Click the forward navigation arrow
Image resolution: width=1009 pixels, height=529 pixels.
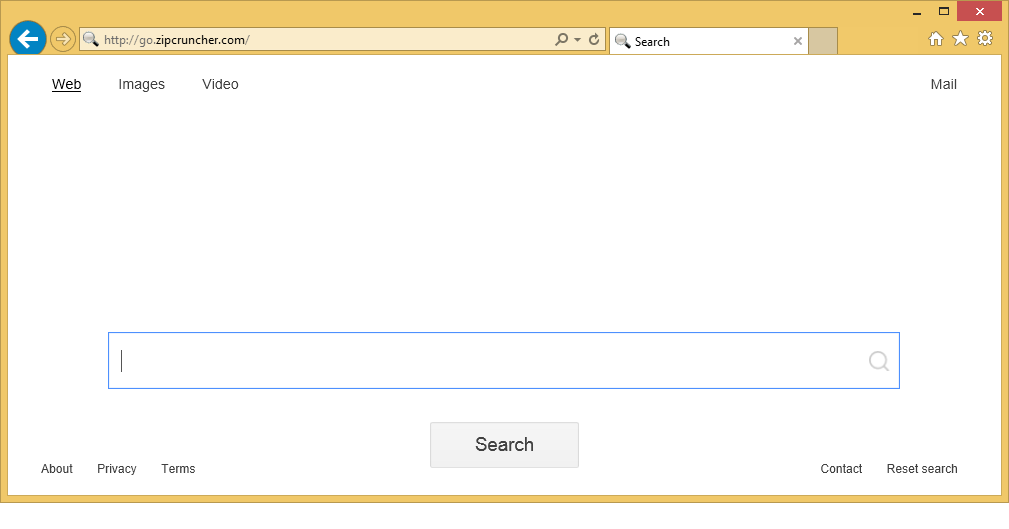click(x=62, y=39)
